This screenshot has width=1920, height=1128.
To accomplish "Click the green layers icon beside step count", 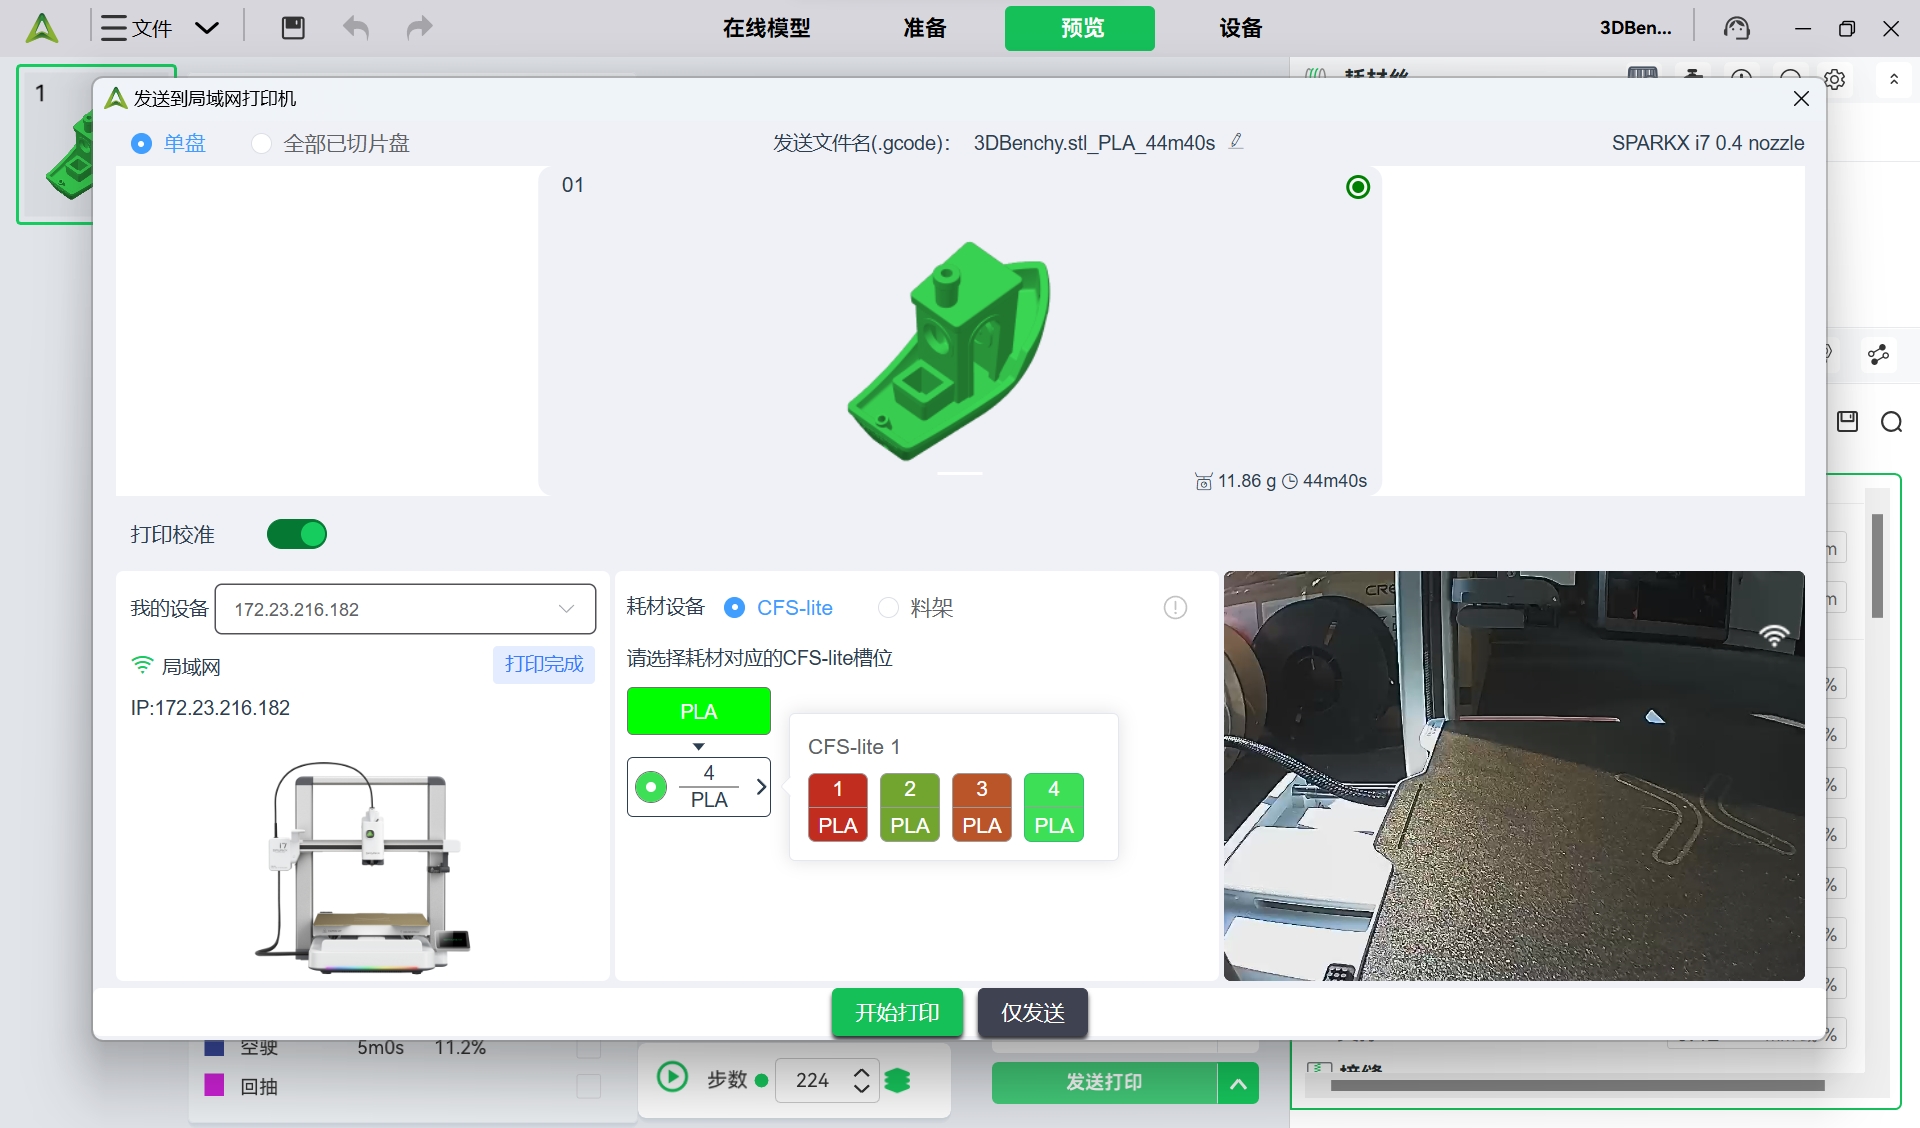I will (898, 1081).
